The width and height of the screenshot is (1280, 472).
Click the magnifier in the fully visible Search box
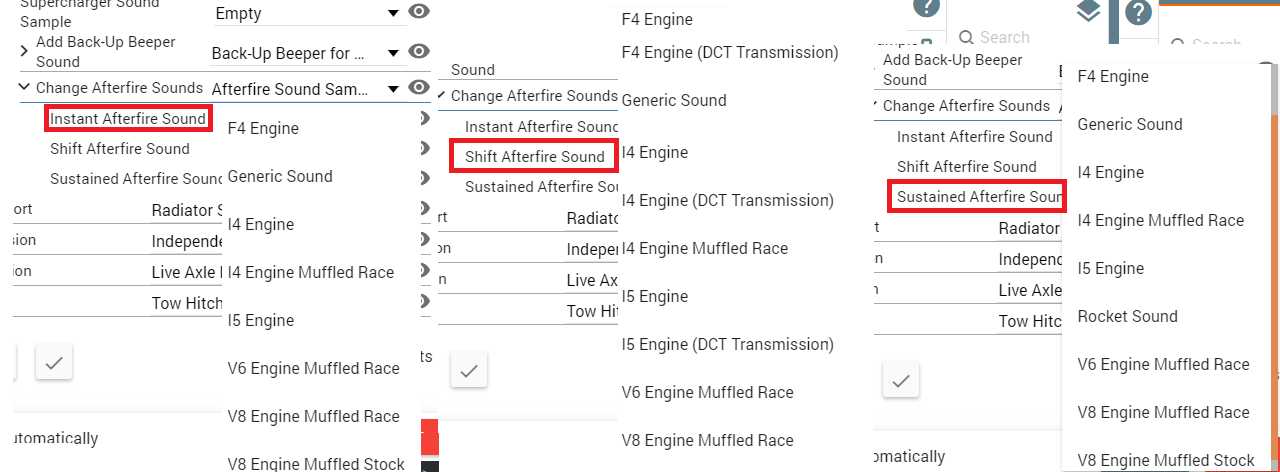(x=966, y=38)
